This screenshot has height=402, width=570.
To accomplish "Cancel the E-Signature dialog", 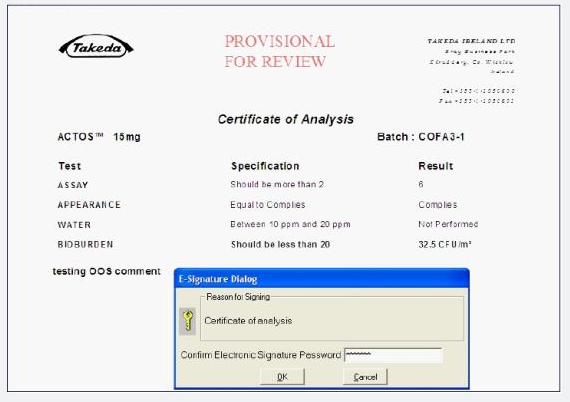I will tap(365, 377).
